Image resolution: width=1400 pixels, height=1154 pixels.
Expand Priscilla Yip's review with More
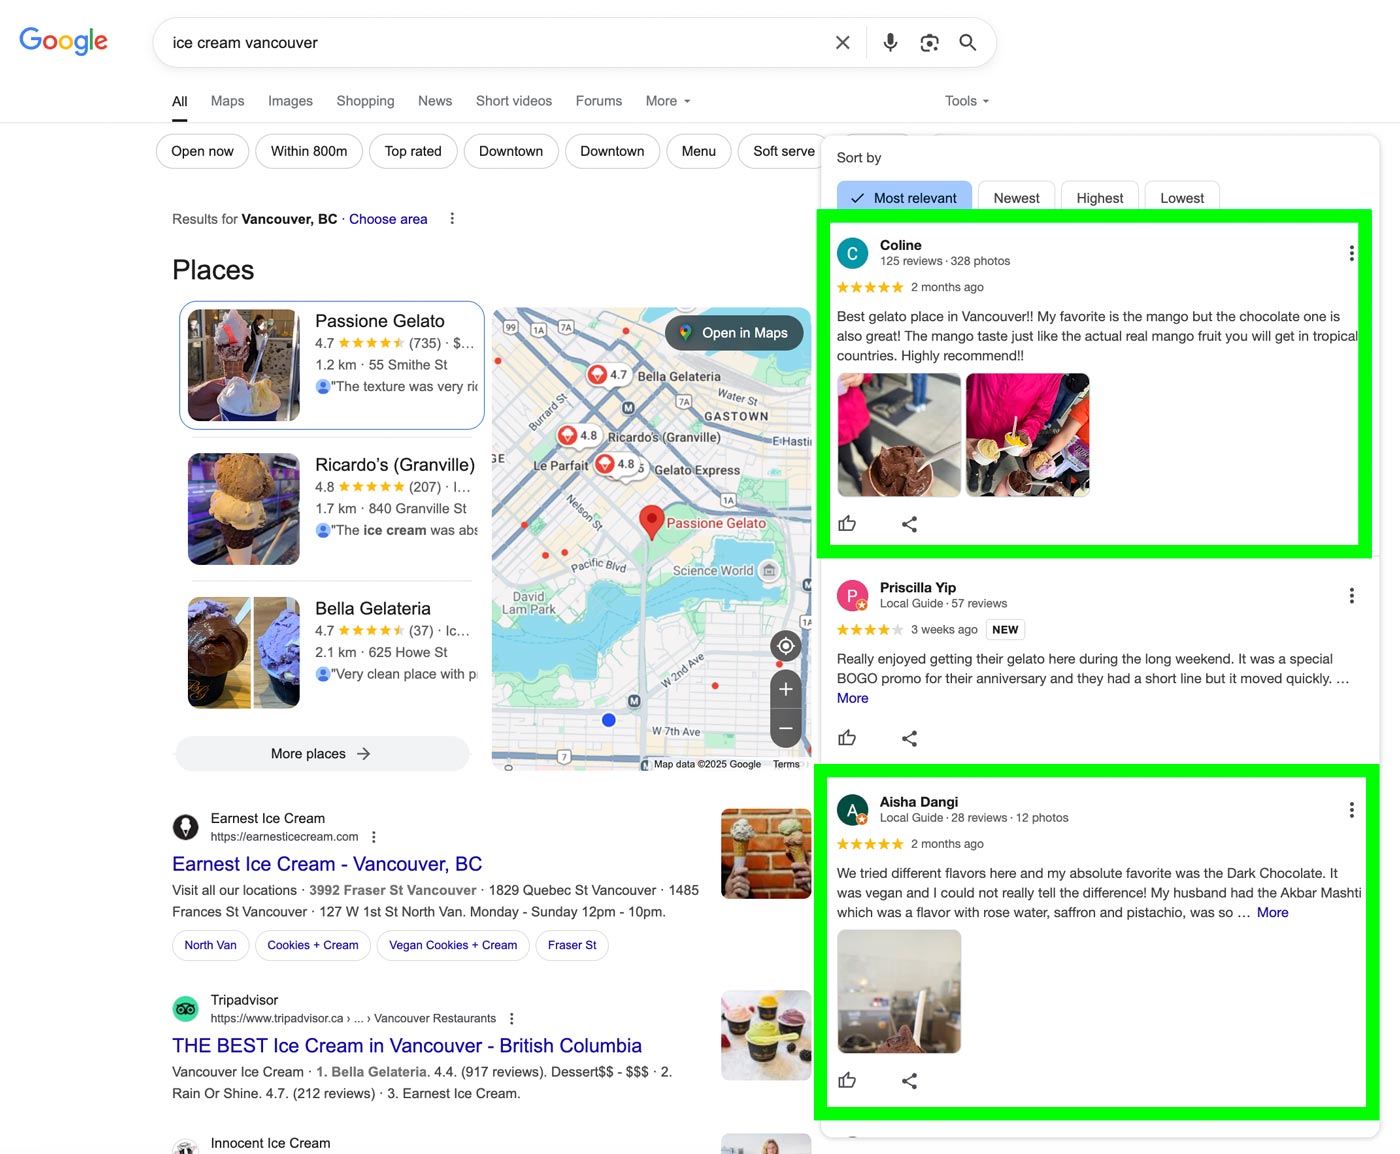[853, 698]
